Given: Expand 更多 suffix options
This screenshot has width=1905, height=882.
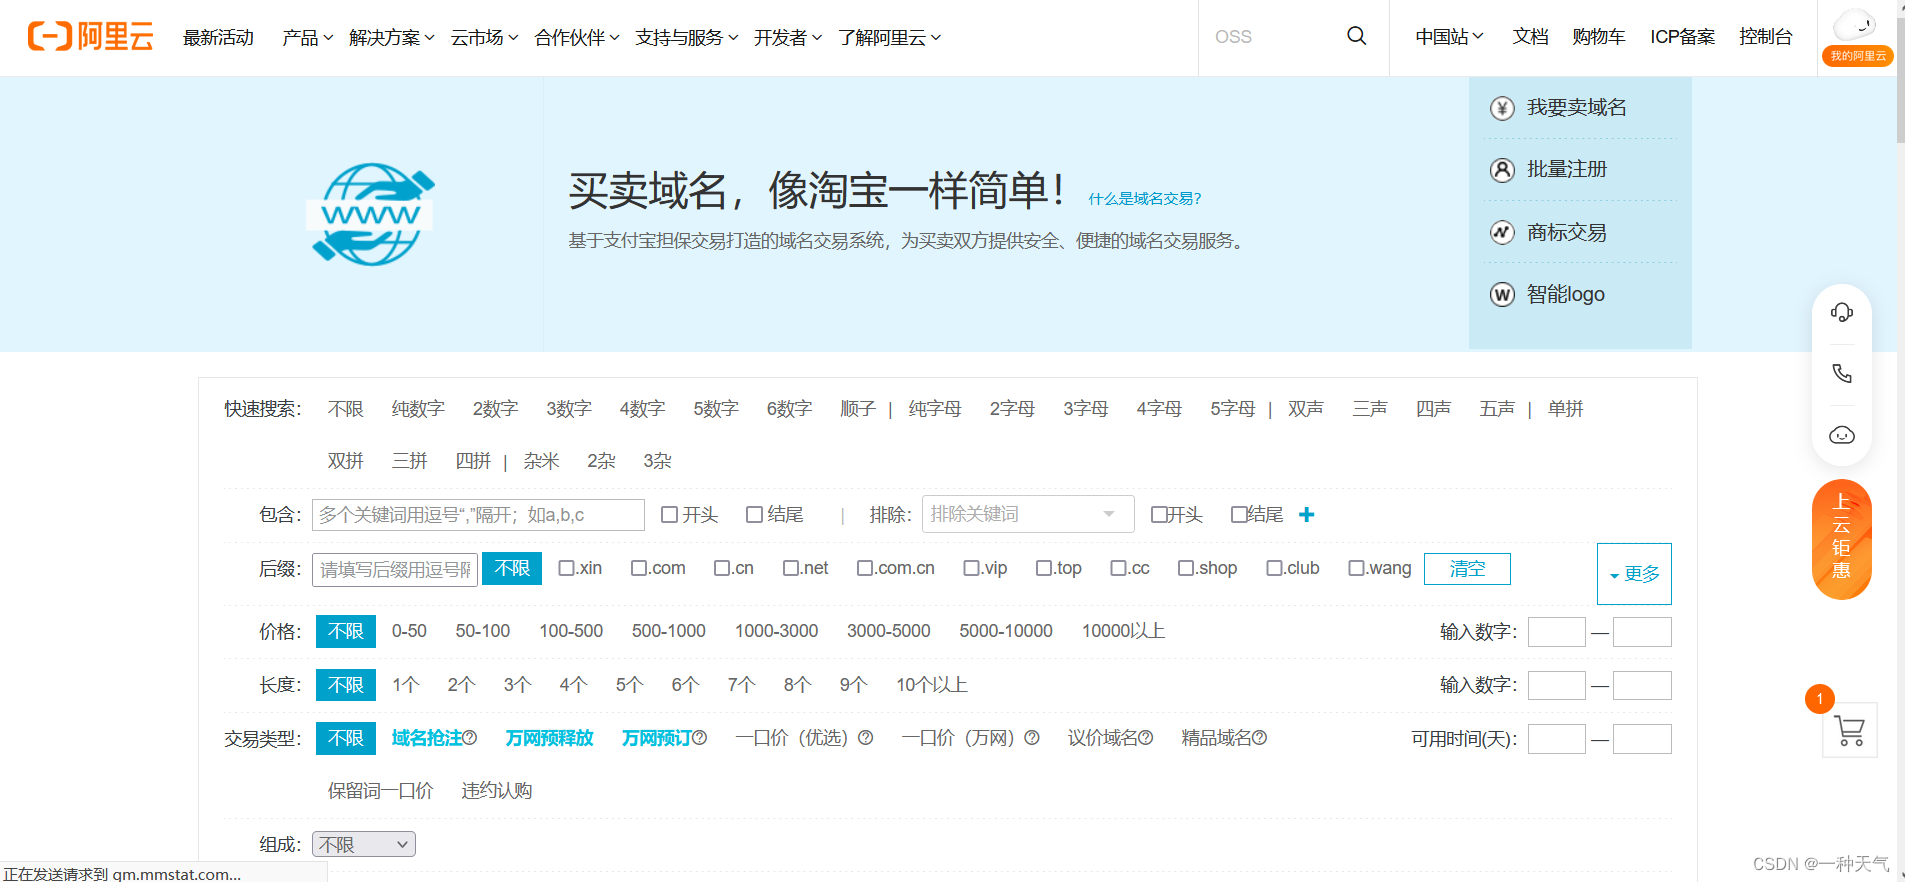Looking at the screenshot, I should (x=1634, y=574).
